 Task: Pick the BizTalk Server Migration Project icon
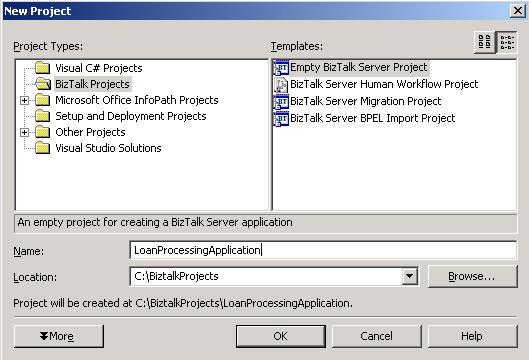pyautogui.click(x=281, y=102)
